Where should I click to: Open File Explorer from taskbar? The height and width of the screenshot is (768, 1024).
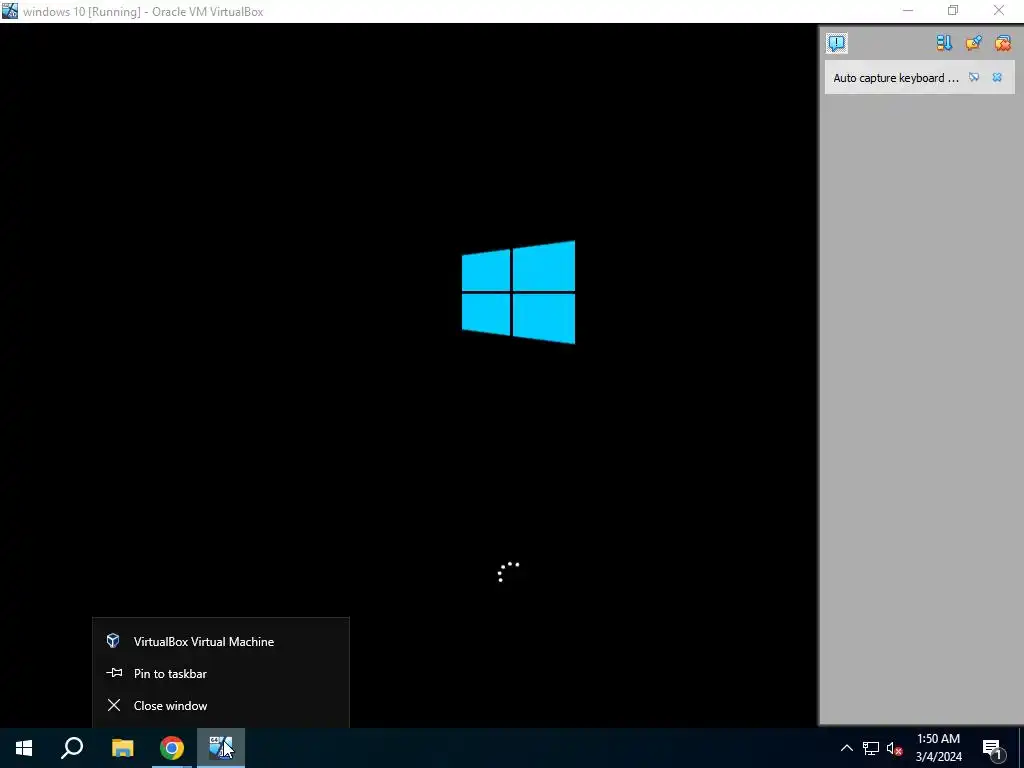point(122,748)
